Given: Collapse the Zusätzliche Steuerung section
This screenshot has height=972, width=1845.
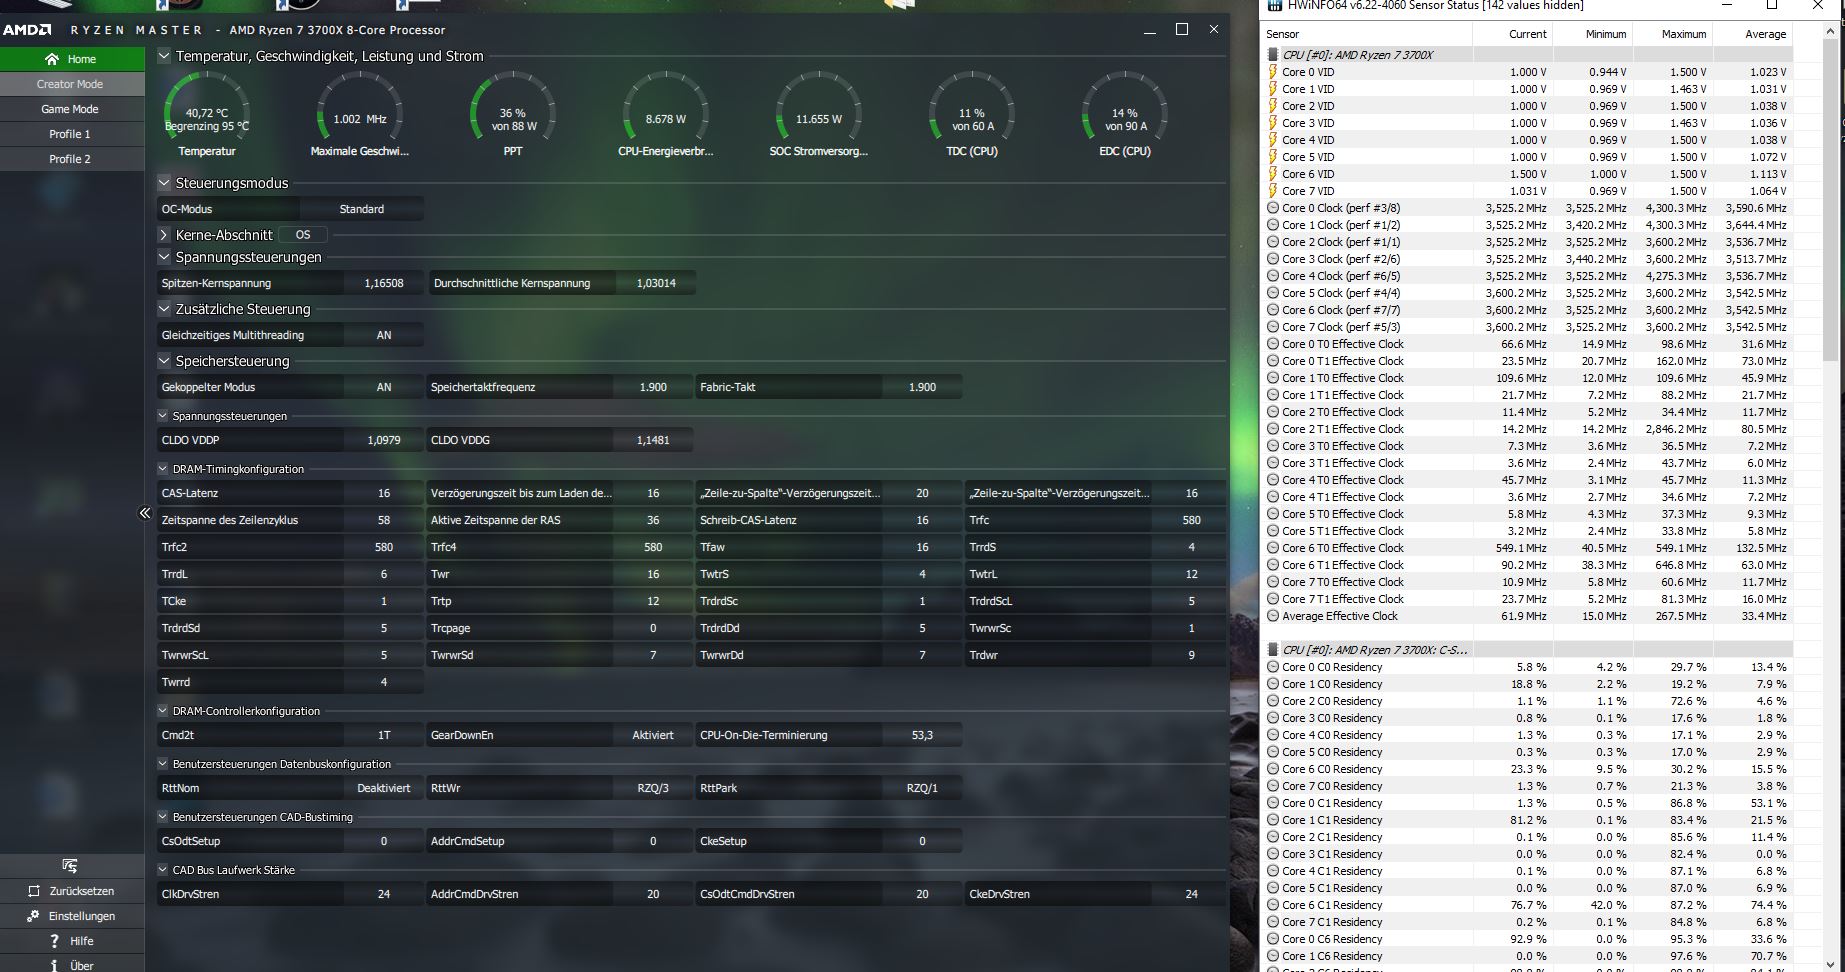Looking at the screenshot, I should click(x=164, y=309).
